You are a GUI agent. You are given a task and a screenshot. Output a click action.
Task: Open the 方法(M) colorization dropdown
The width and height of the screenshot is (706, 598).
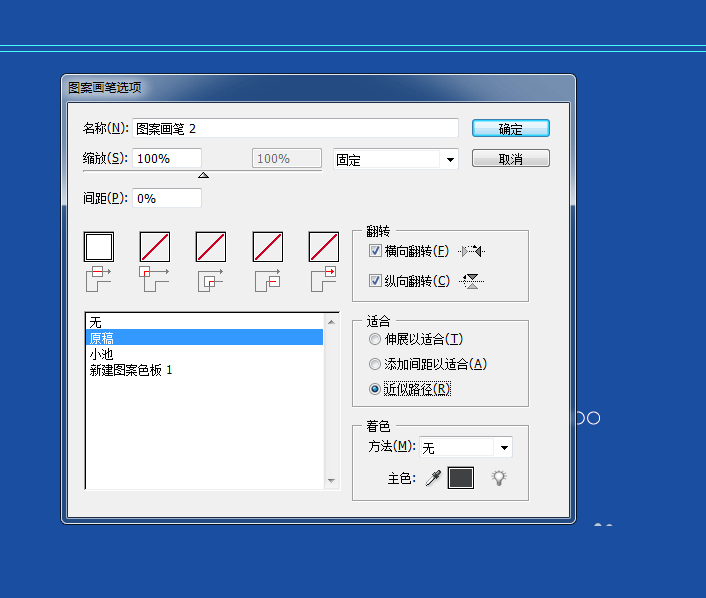click(x=466, y=447)
